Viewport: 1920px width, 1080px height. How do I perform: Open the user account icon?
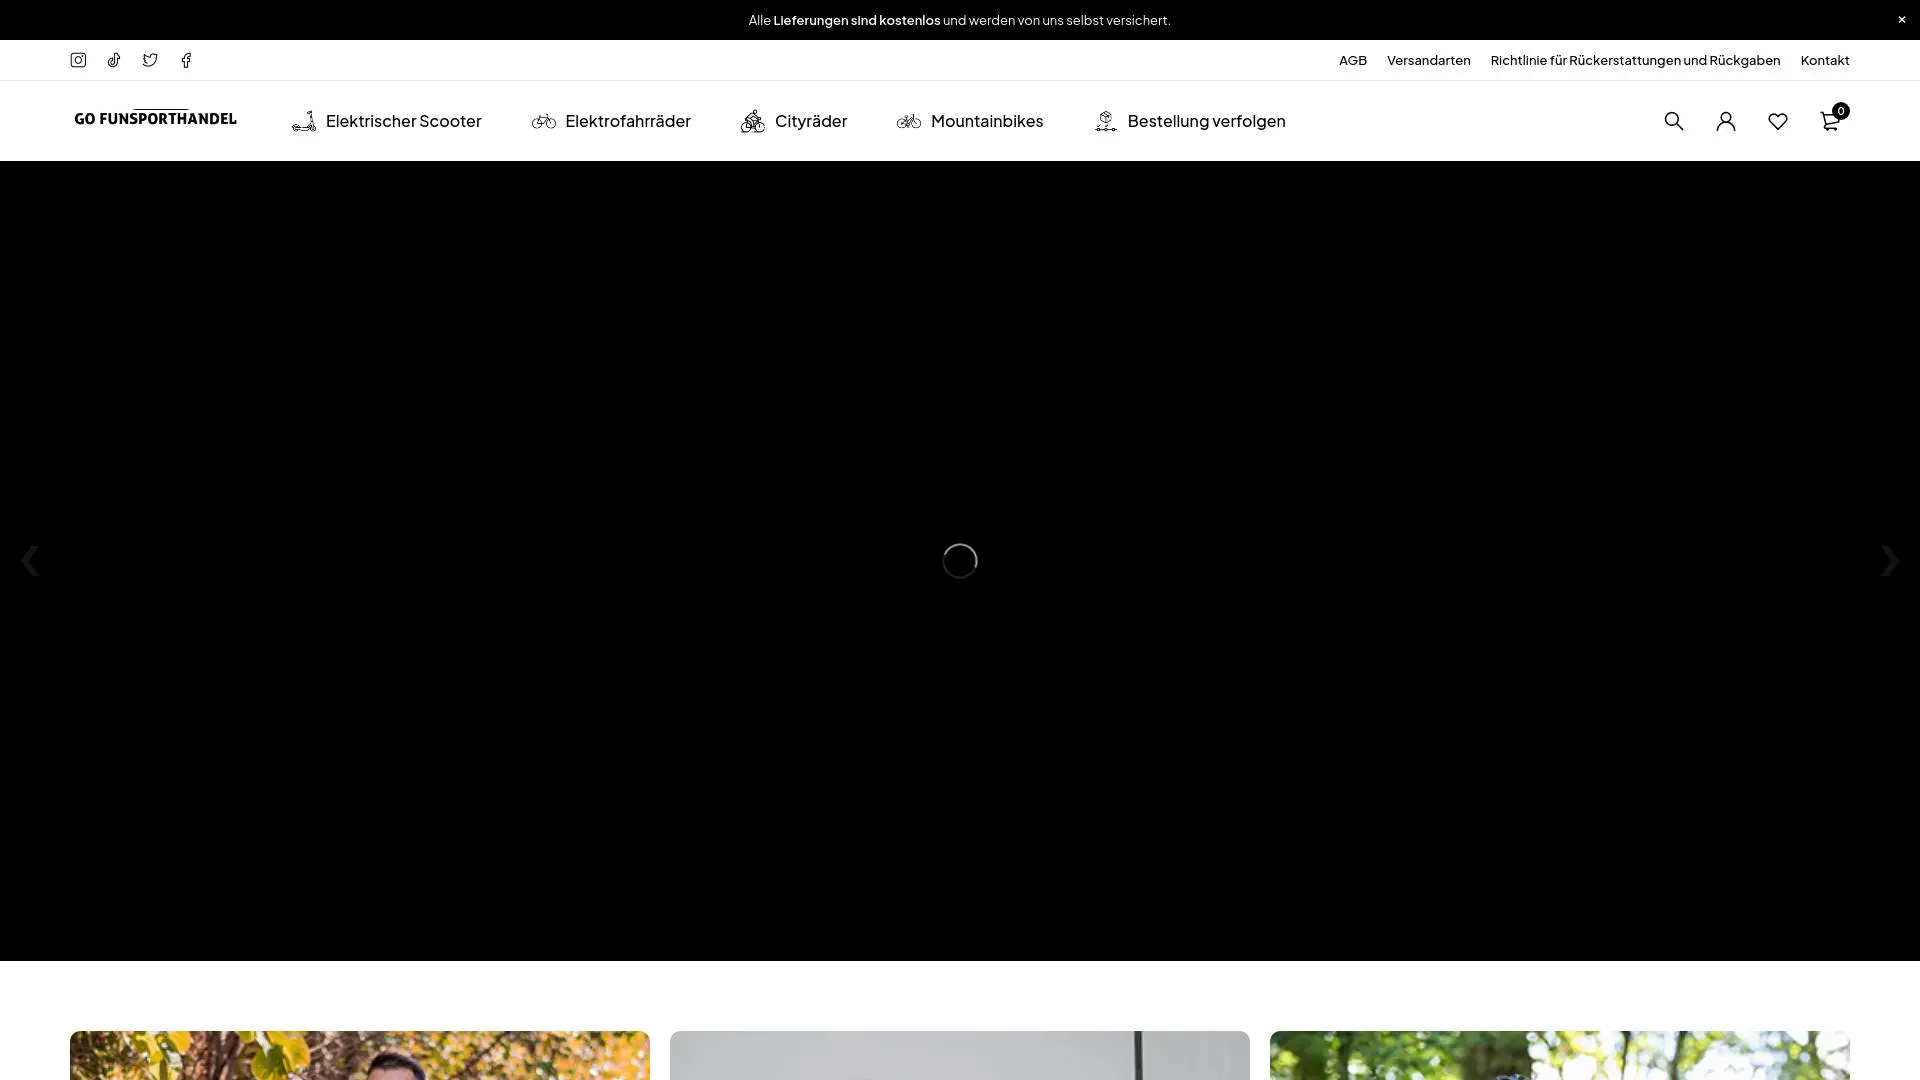(1725, 121)
